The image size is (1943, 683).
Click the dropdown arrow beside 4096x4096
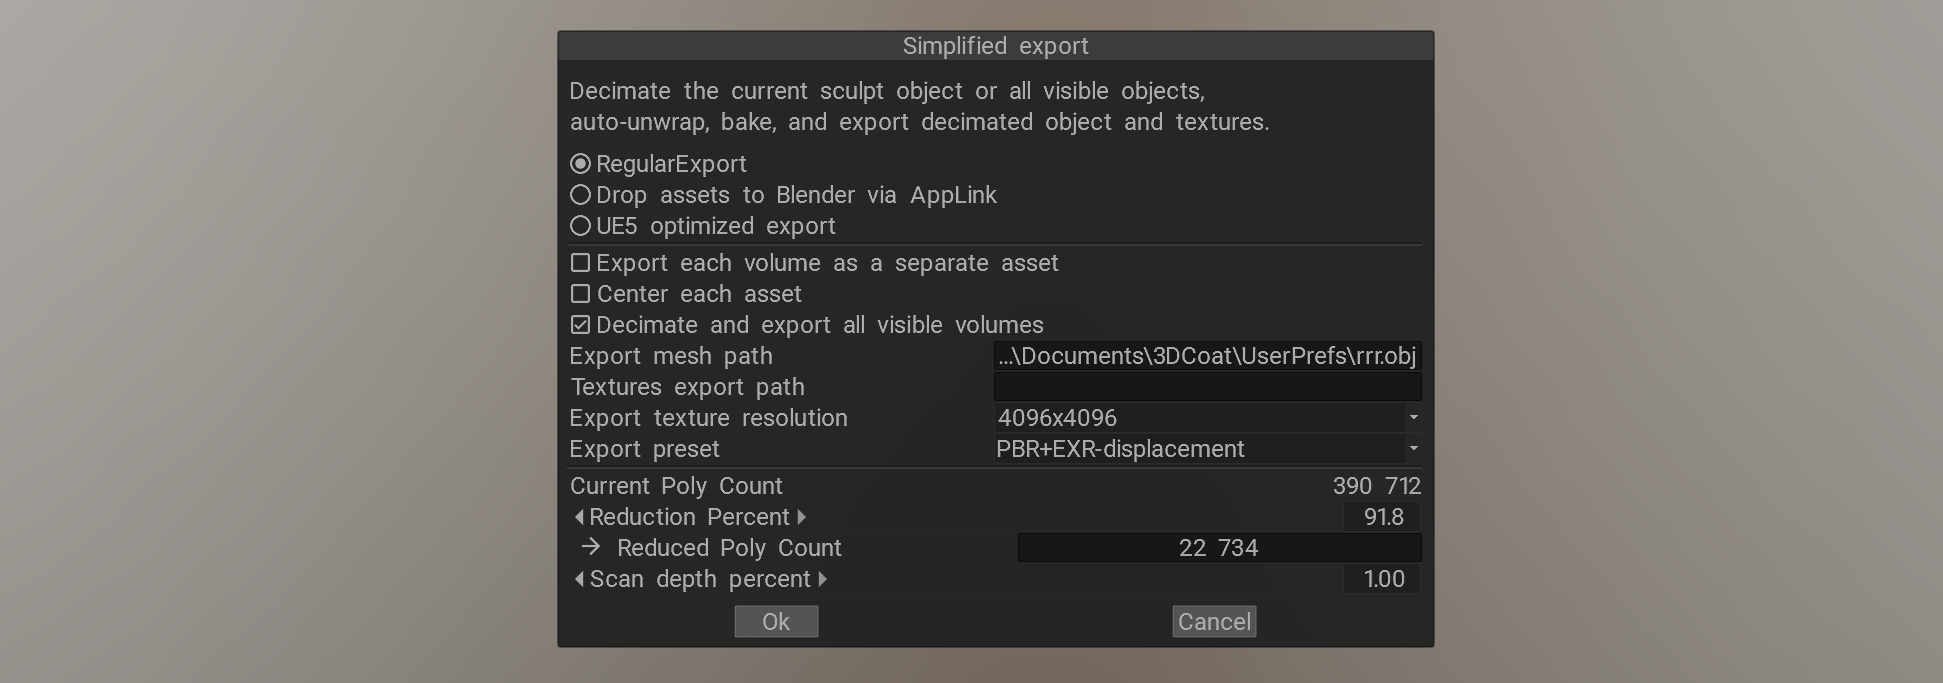1413,418
